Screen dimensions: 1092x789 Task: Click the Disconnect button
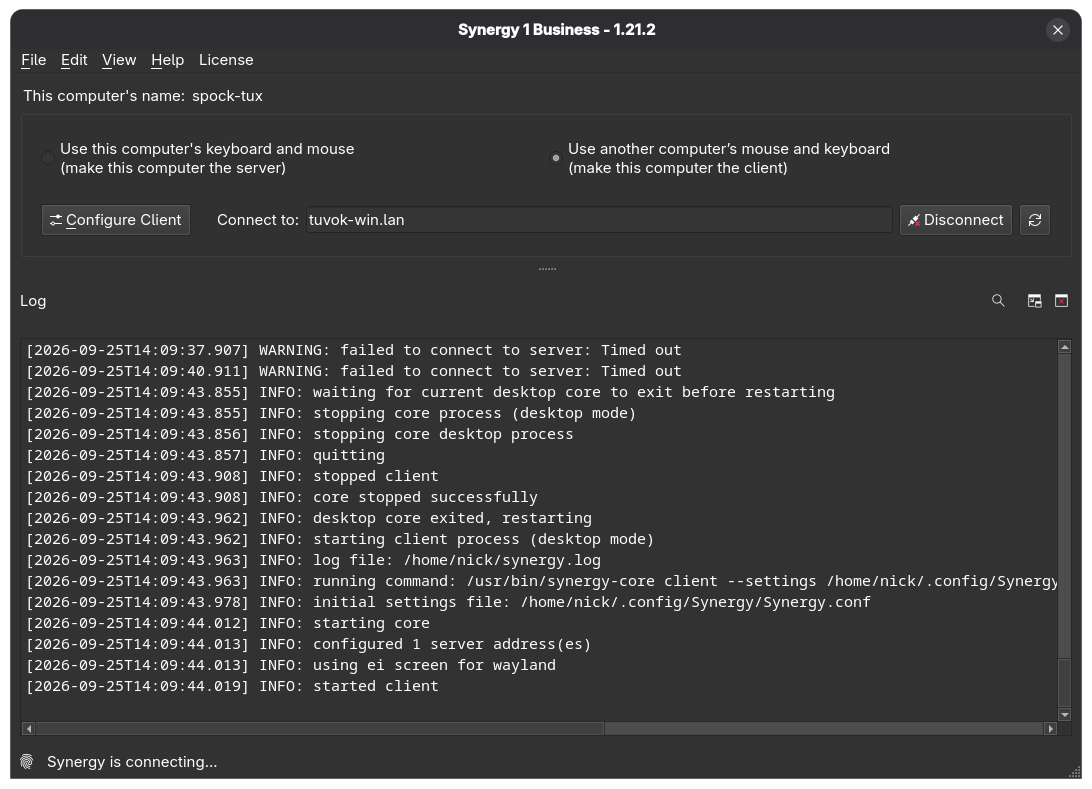[x=956, y=220]
